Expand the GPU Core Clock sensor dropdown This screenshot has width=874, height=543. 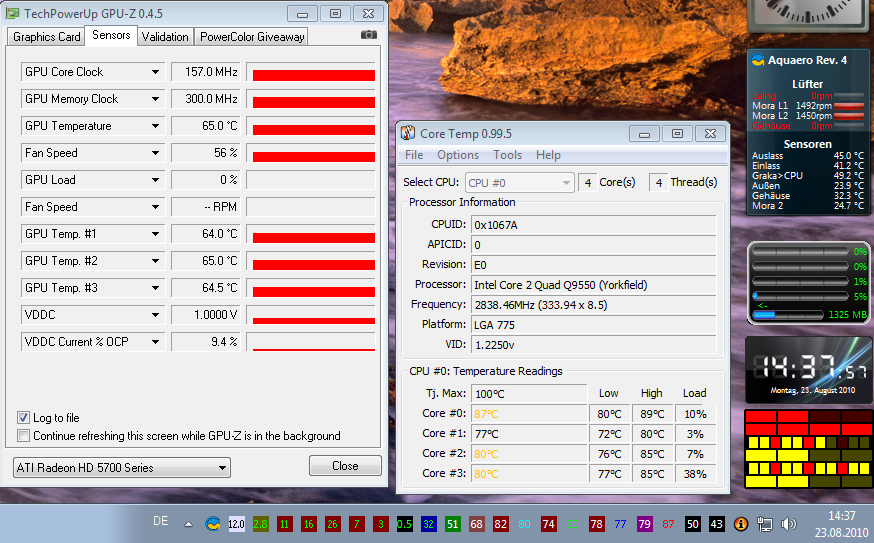(x=156, y=72)
